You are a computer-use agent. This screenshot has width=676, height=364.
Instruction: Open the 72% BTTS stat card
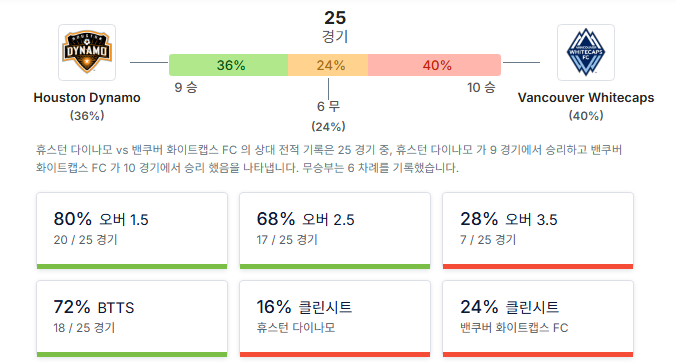coord(132,319)
